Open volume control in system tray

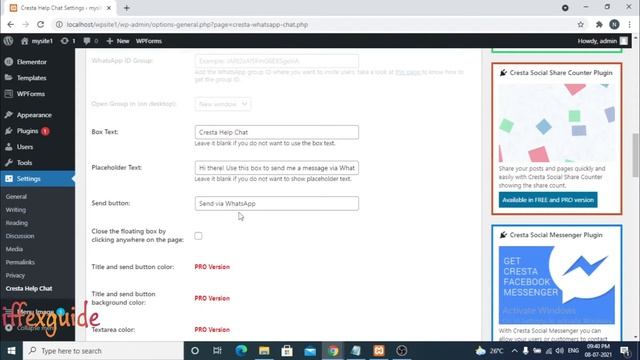pos(560,351)
